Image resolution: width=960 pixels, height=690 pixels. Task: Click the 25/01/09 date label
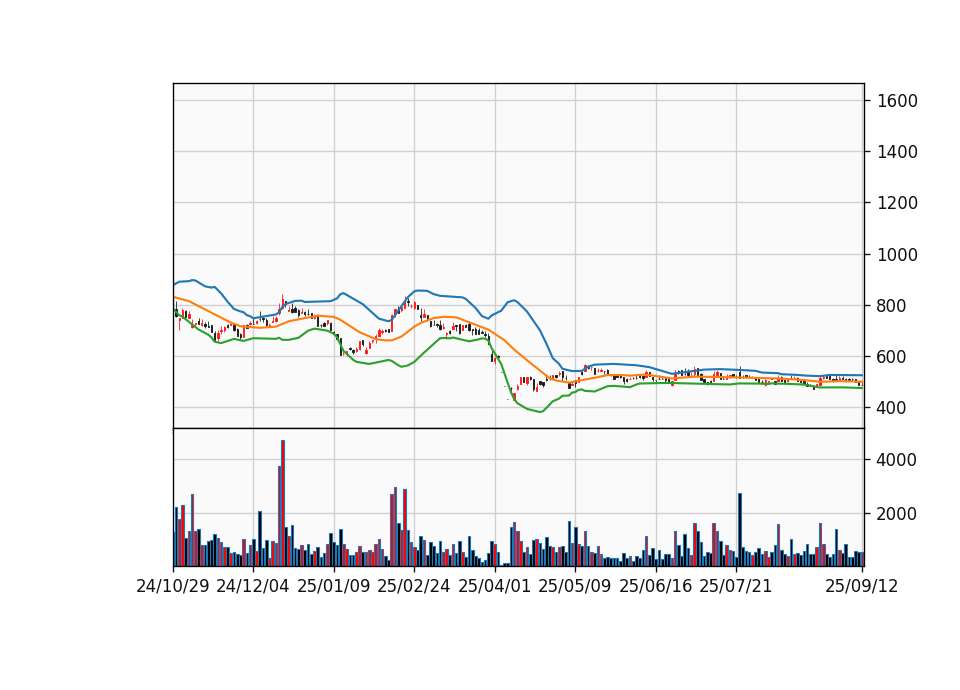(x=334, y=586)
